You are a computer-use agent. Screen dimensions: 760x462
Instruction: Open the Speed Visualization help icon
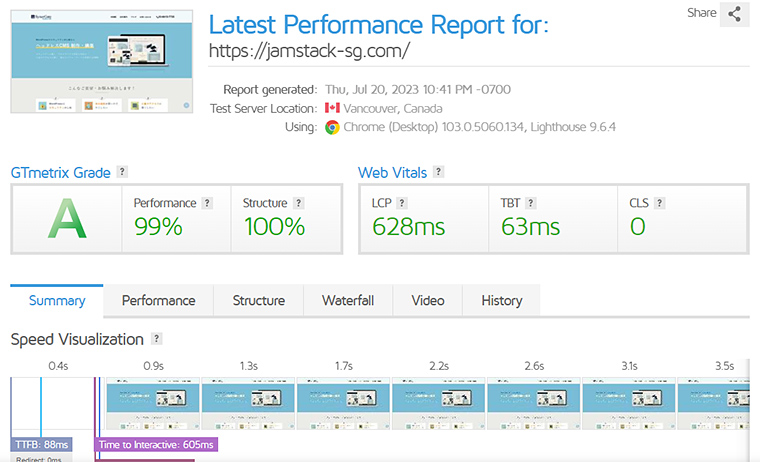pyautogui.click(x=156, y=338)
